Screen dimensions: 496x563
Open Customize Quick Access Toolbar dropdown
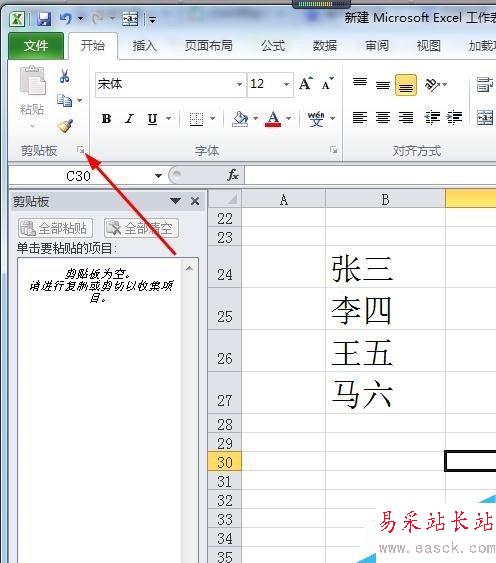153,19
